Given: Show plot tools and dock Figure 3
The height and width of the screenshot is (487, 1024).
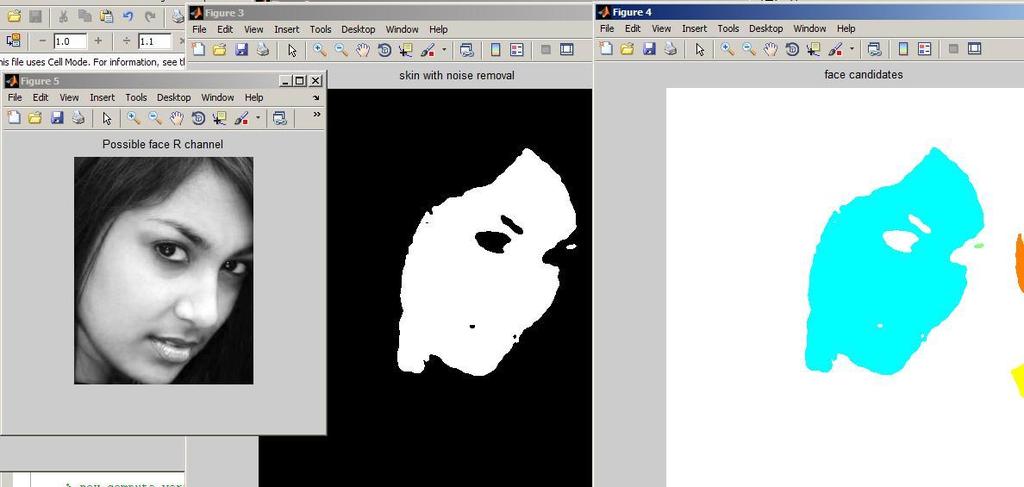Looking at the screenshot, I should coord(567,50).
